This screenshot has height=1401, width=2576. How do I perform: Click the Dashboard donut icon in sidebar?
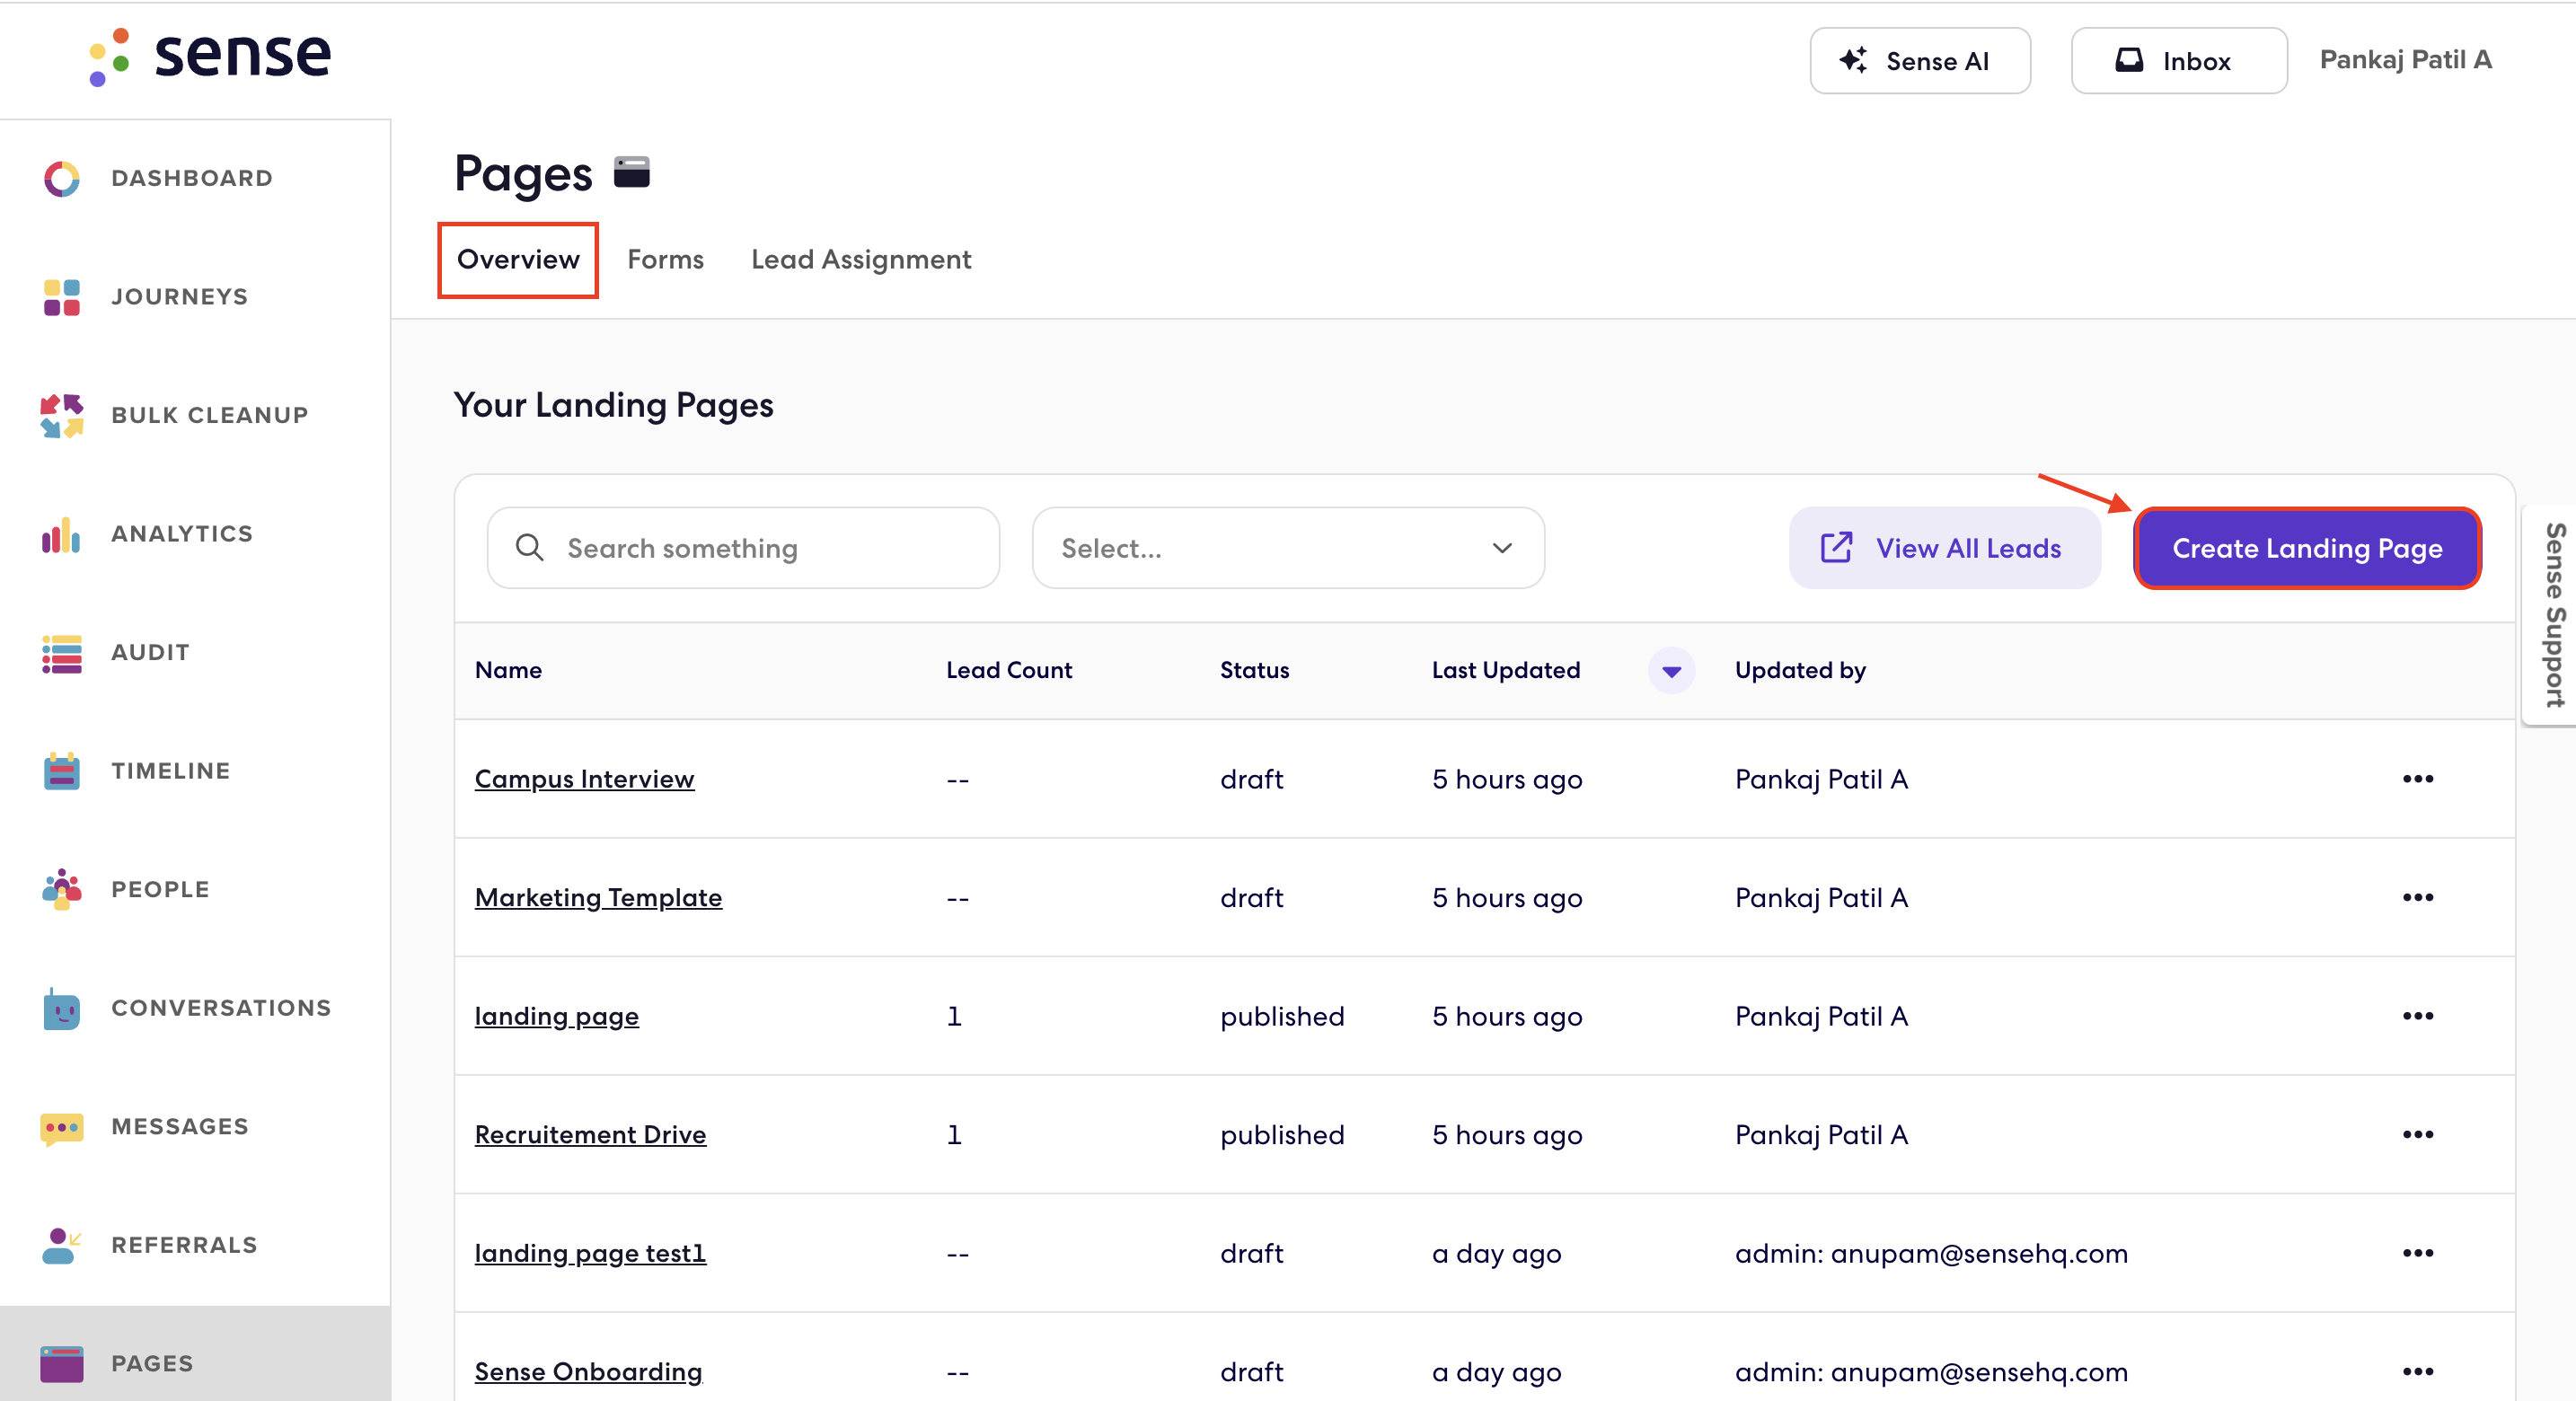click(x=62, y=179)
